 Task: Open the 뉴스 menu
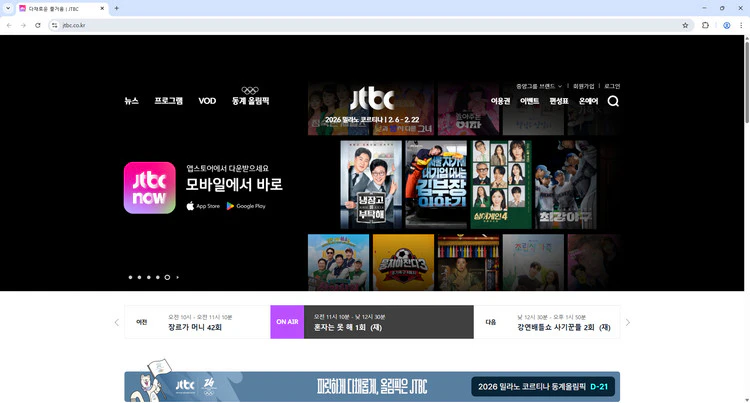click(x=132, y=101)
